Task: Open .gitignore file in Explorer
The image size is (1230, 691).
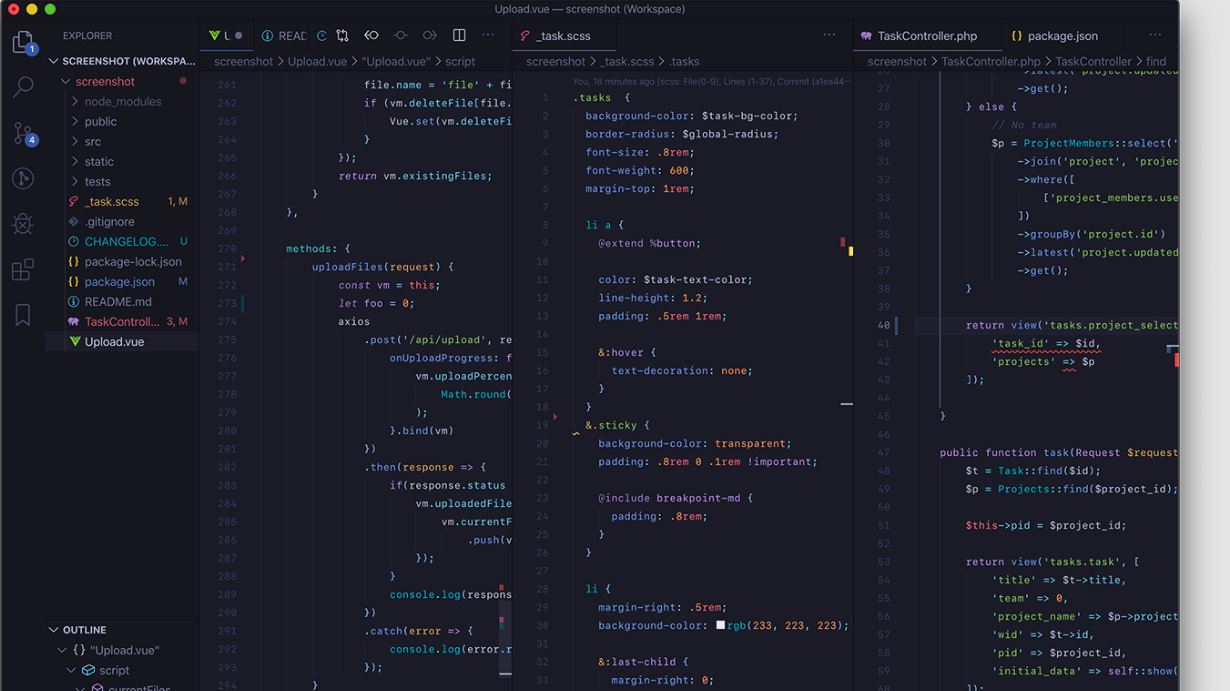Action: click(x=122, y=221)
